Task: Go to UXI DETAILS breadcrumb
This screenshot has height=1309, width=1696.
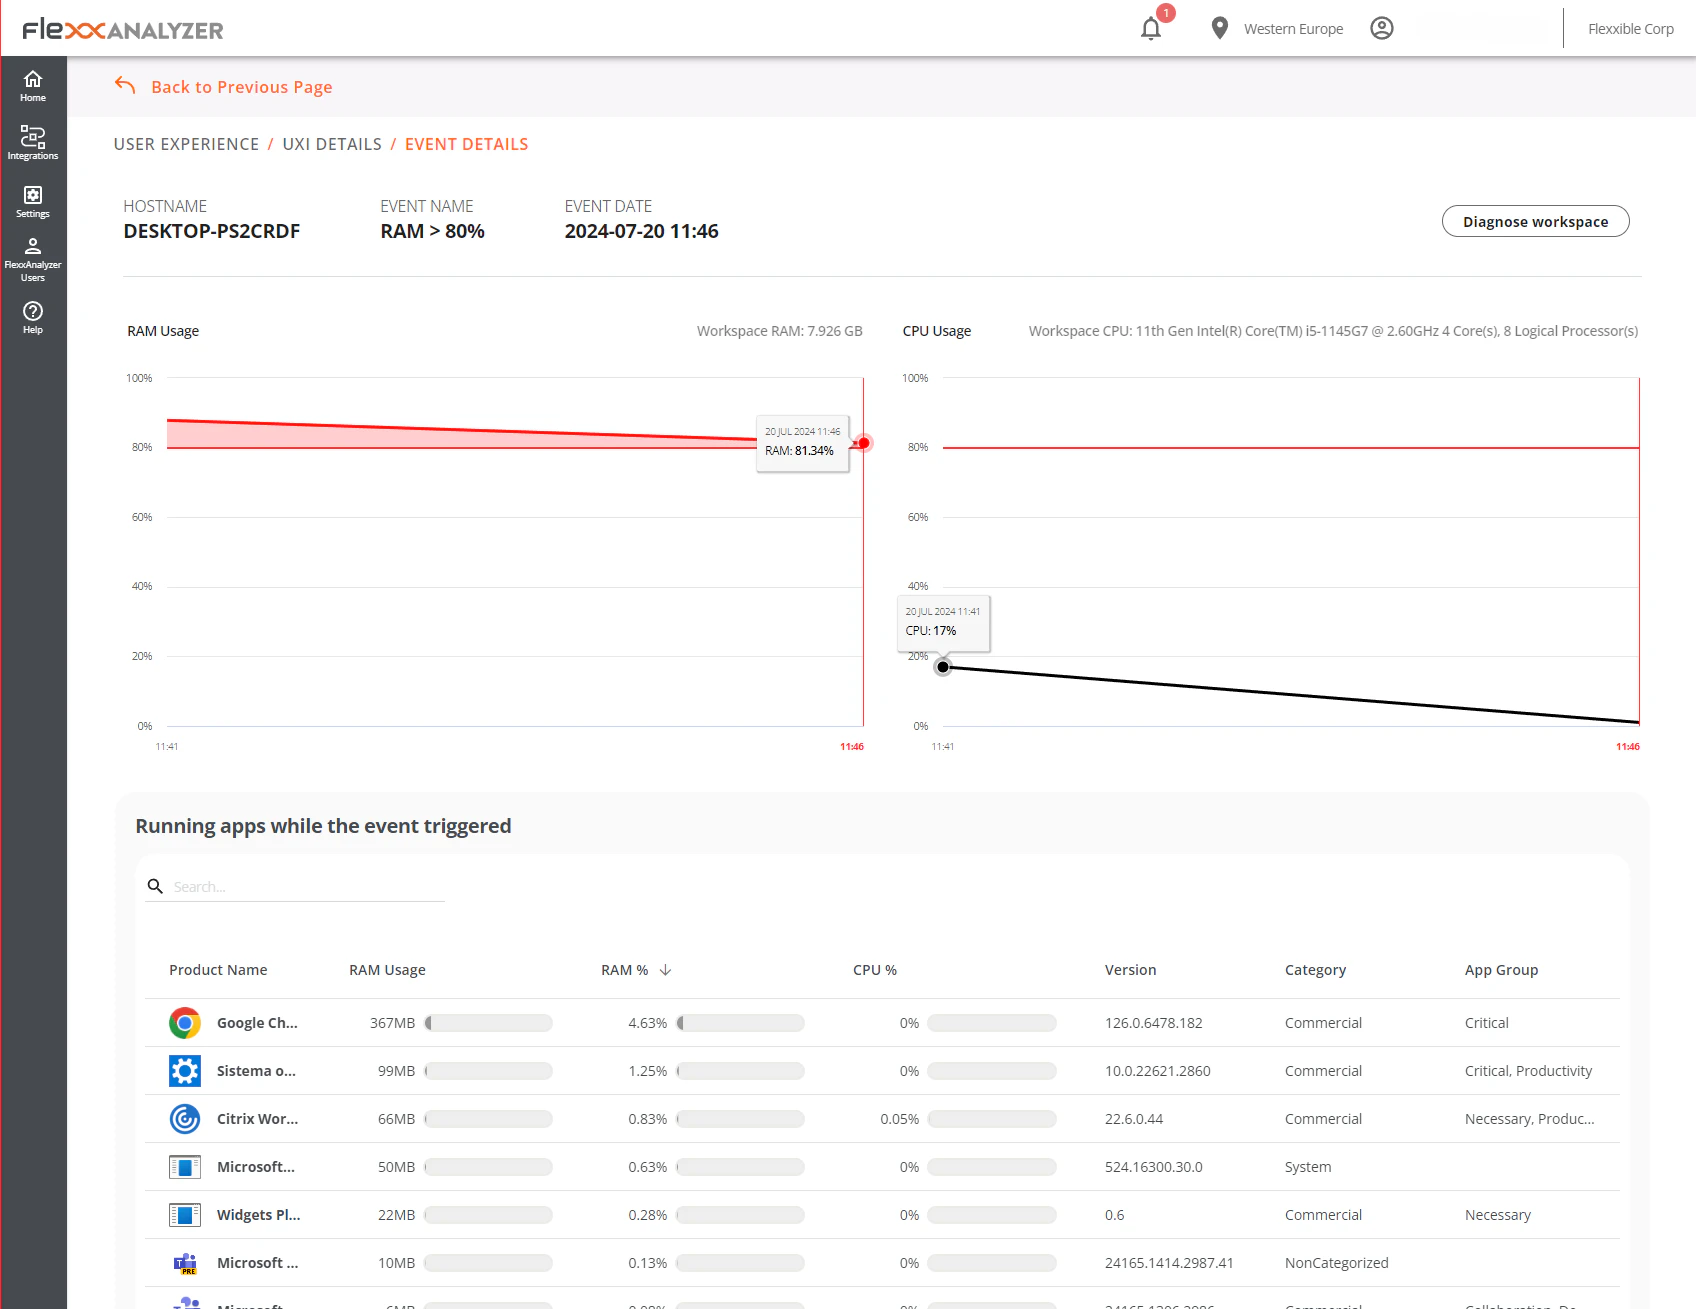Action: pos(332,144)
